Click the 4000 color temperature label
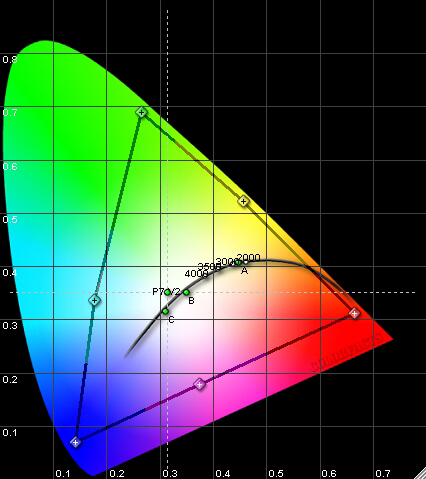 click(196, 274)
